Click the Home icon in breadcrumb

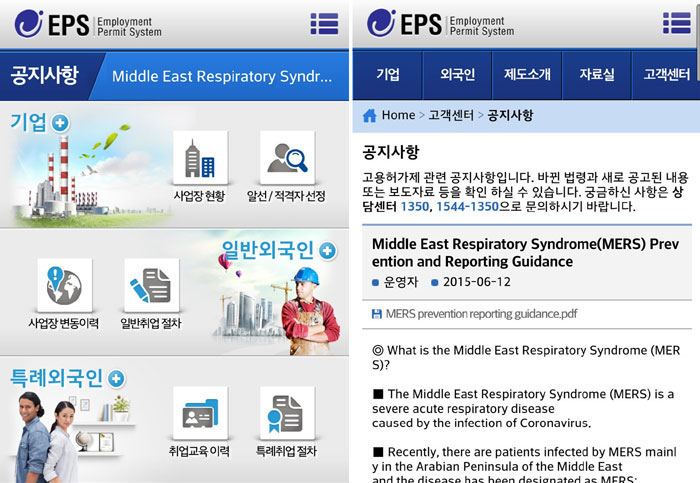click(369, 115)
